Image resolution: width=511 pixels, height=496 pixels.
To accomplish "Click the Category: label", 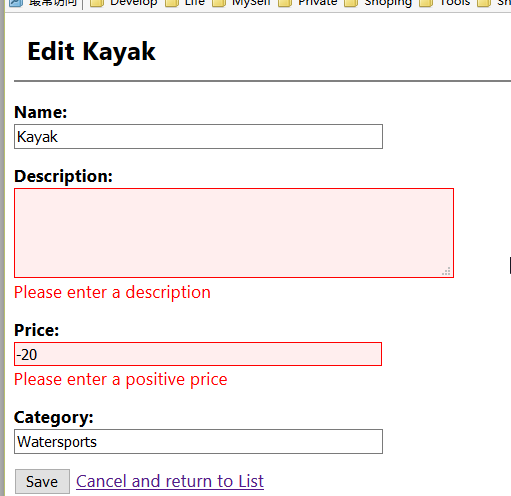I will pos(54,417).
